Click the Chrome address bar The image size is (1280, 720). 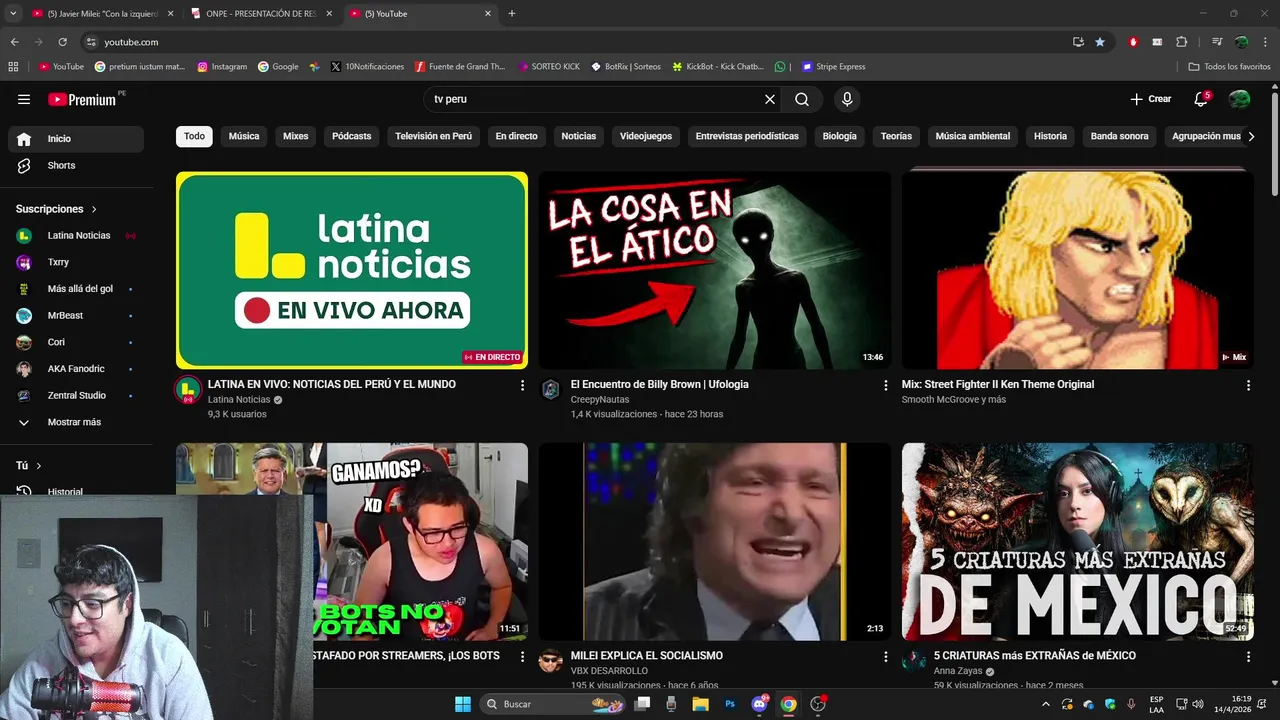click(575, 42)
